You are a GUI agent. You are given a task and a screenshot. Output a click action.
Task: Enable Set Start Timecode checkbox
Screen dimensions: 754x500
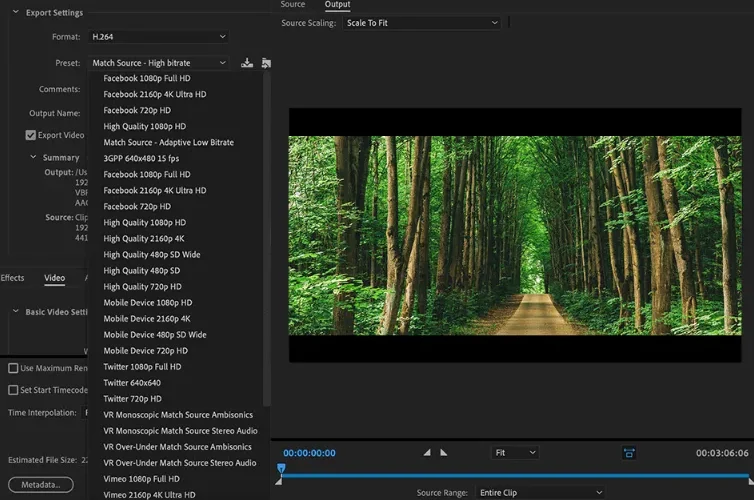(x=13, y=390)
